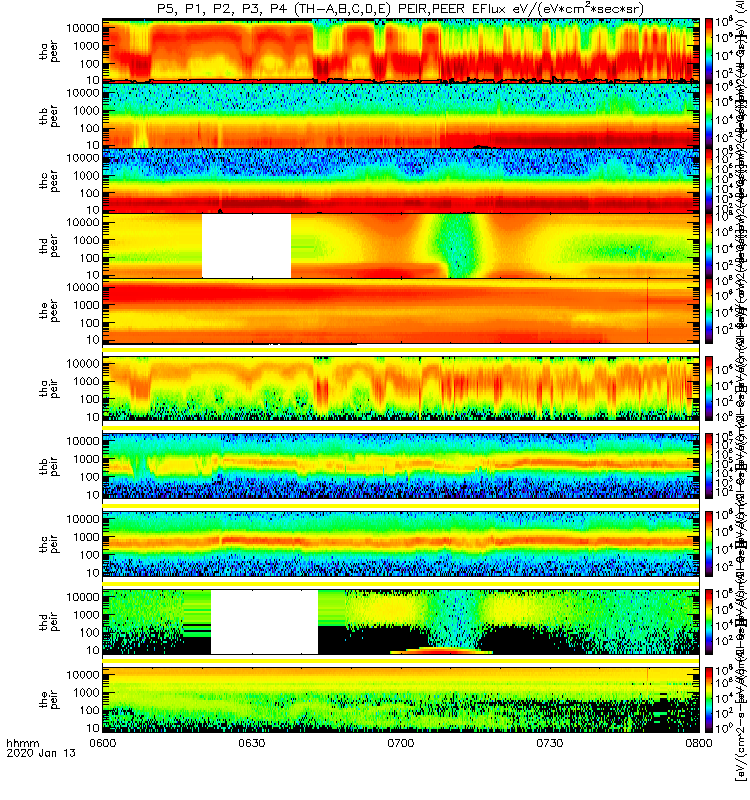The height and width of the screenshot is (800, 750).
Task: Click the vertical red line near 0750 in the peer
Action: 647,310
